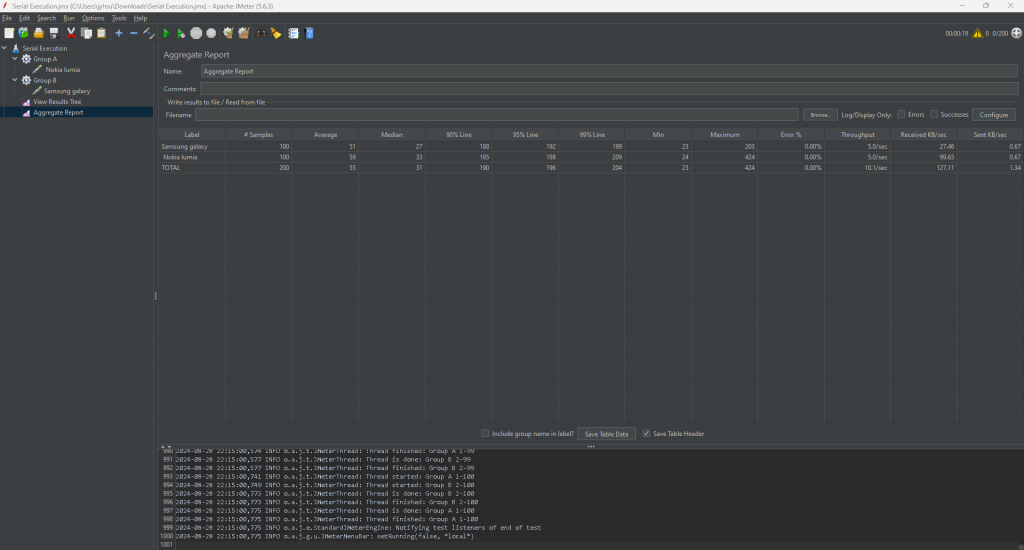Click the Configure button

pos(993,115)
